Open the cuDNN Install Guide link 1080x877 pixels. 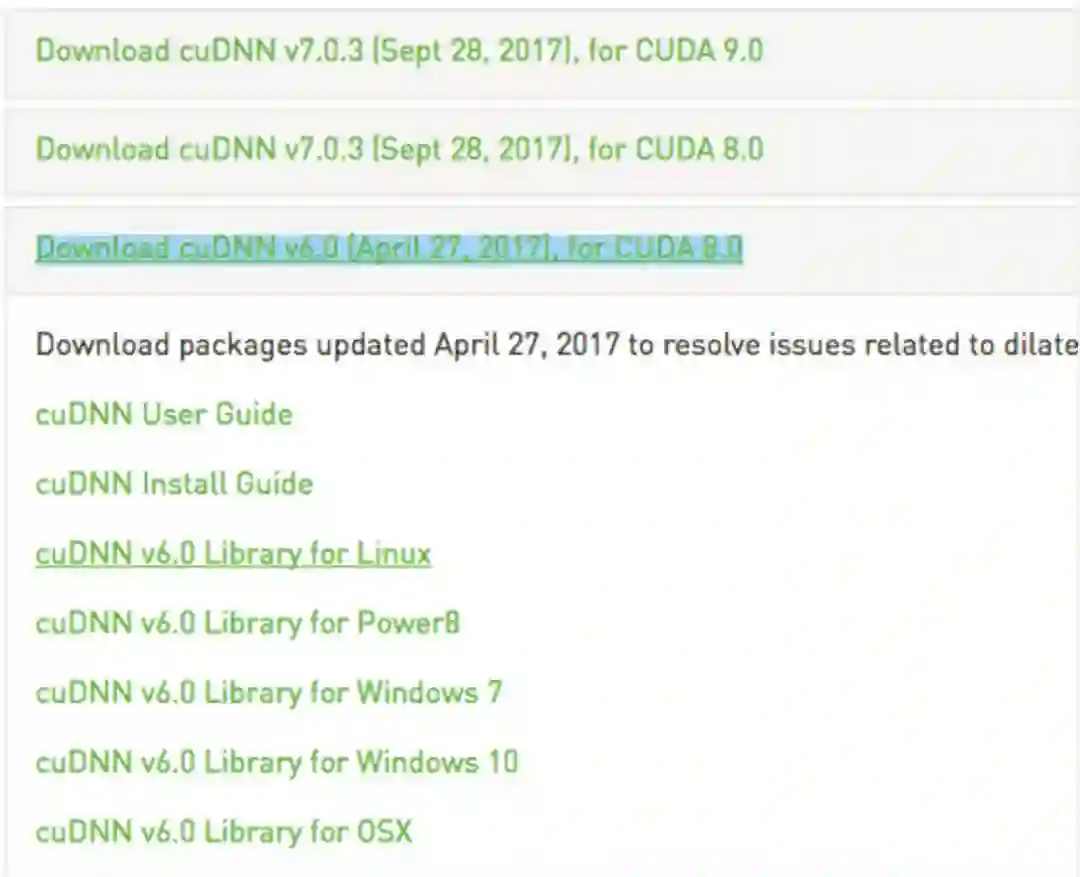point(174,484)
